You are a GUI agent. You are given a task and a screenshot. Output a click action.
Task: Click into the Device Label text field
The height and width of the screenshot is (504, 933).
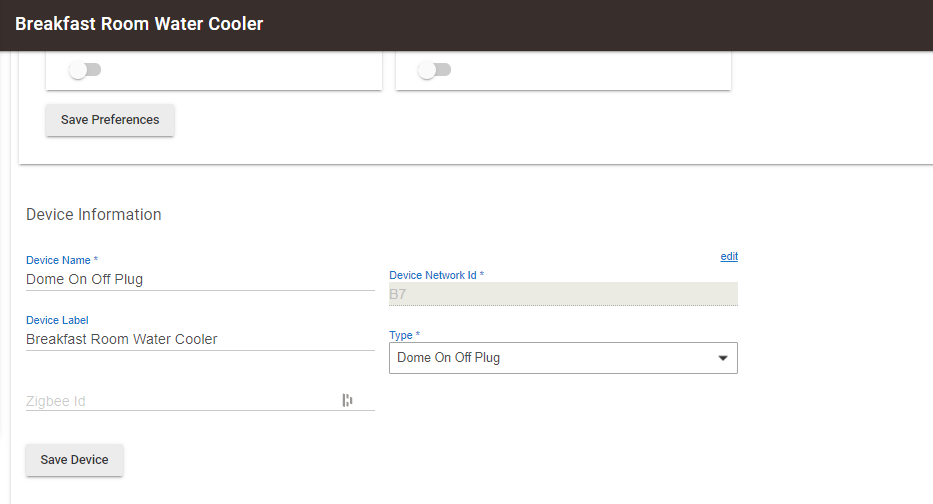pos(200,340)
